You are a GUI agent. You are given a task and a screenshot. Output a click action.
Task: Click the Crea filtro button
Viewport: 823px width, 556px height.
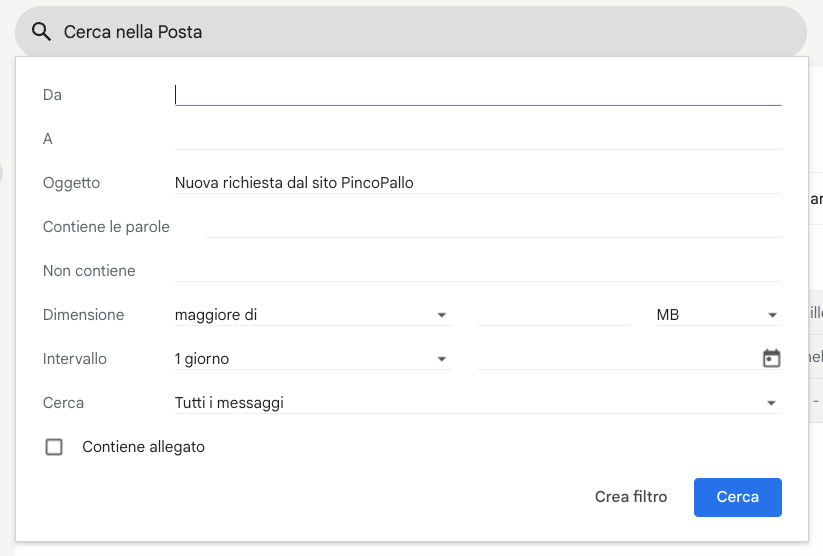(x=631, y=497)
